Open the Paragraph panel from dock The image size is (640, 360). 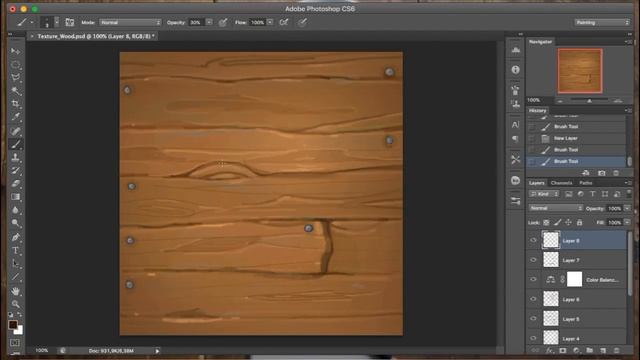pyautogui.click(x=516, y=139)
